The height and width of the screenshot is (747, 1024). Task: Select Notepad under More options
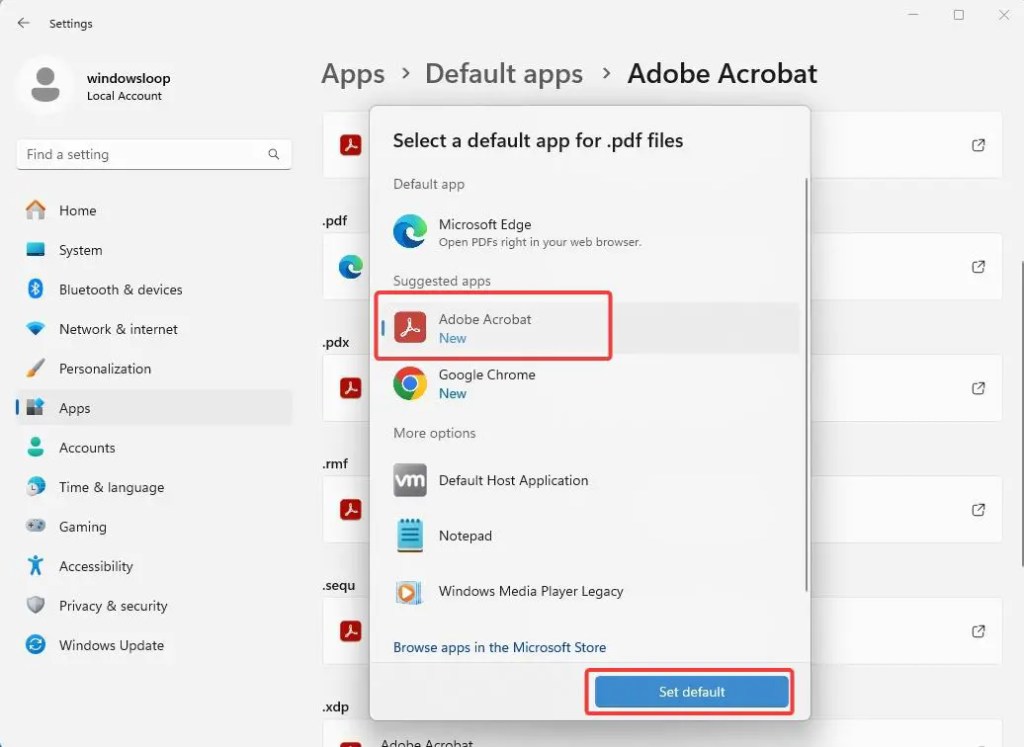click(464, 535)
